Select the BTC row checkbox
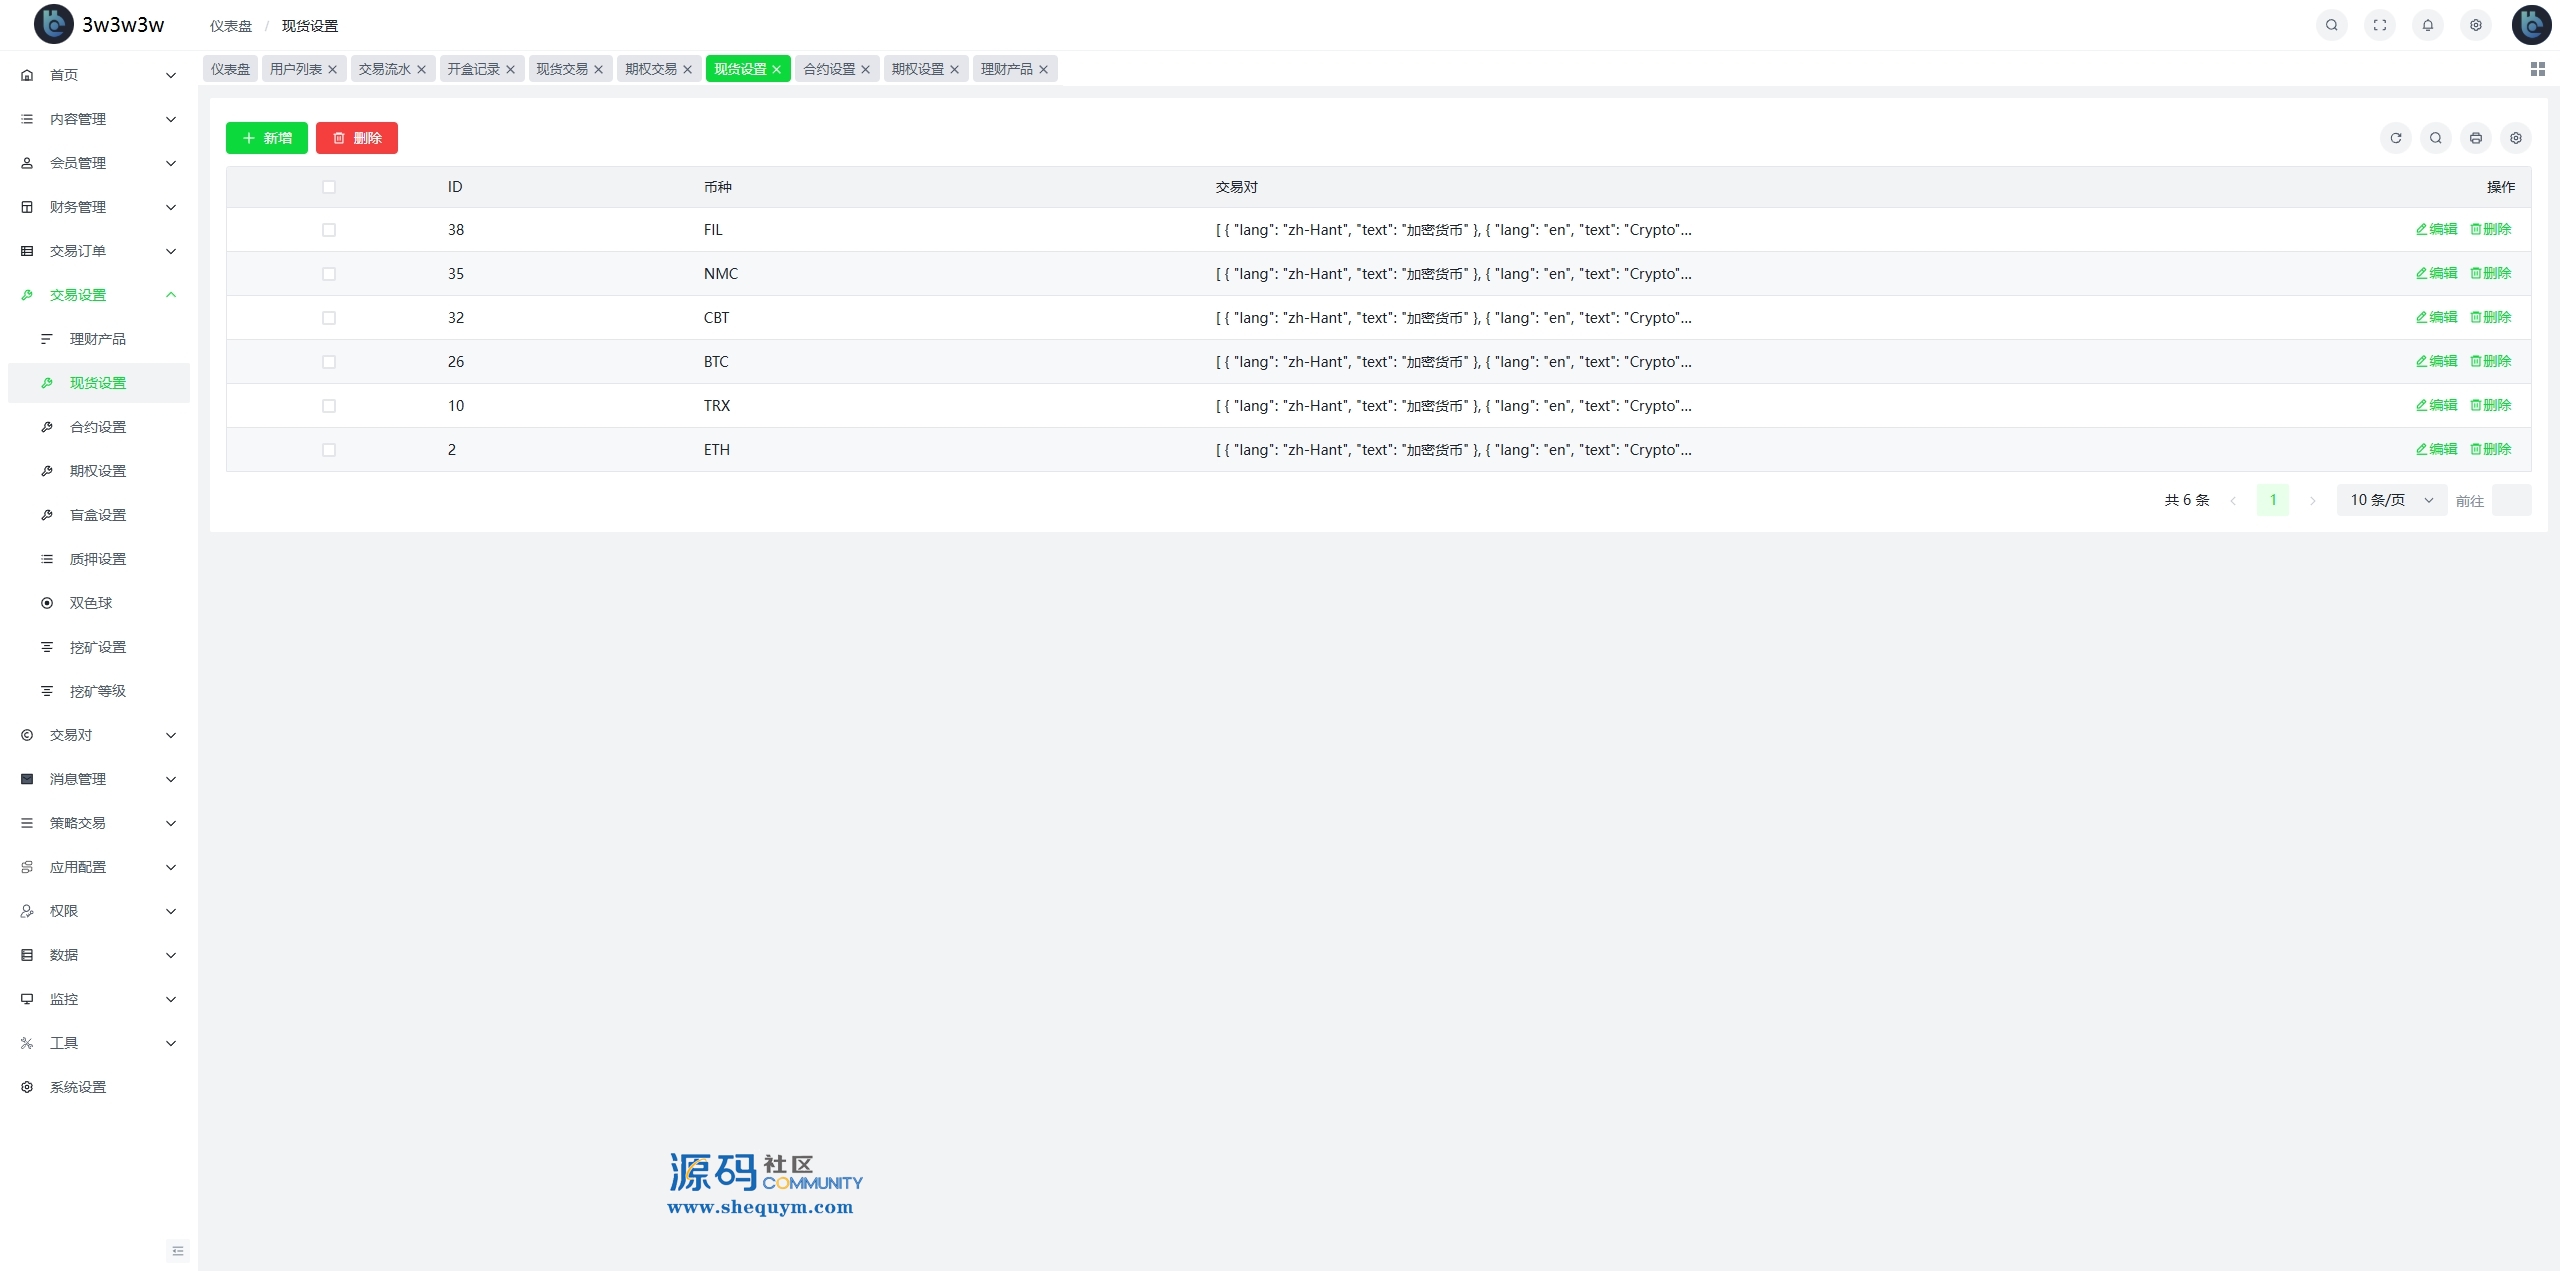 (329, 362)
